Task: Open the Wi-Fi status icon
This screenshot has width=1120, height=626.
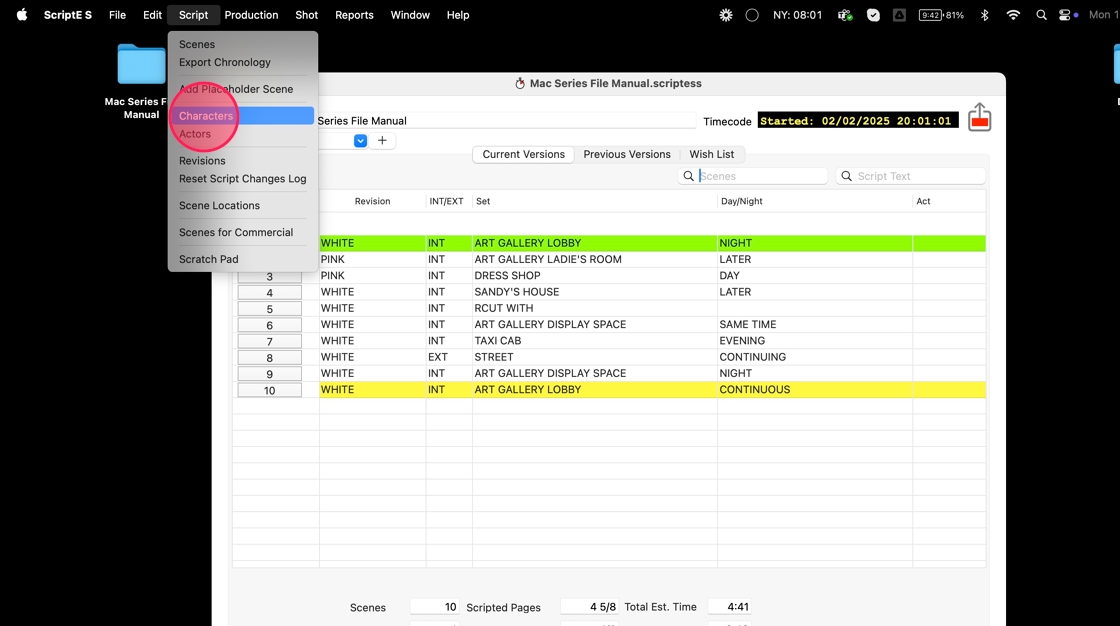Action: tap(1013, 14)
